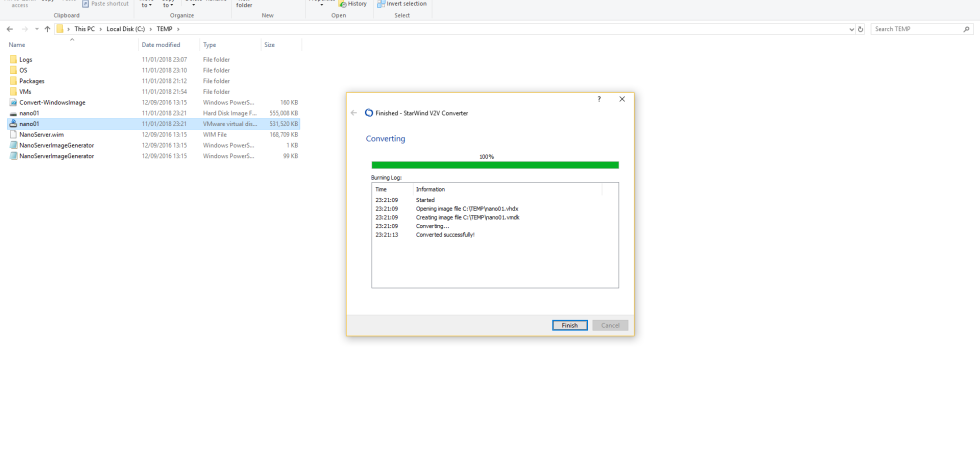Select 'Creating image file C:\TEMP\nano01.vmdk' log entry
This screenshot has height=450, width=980.
tap(468, 218)
